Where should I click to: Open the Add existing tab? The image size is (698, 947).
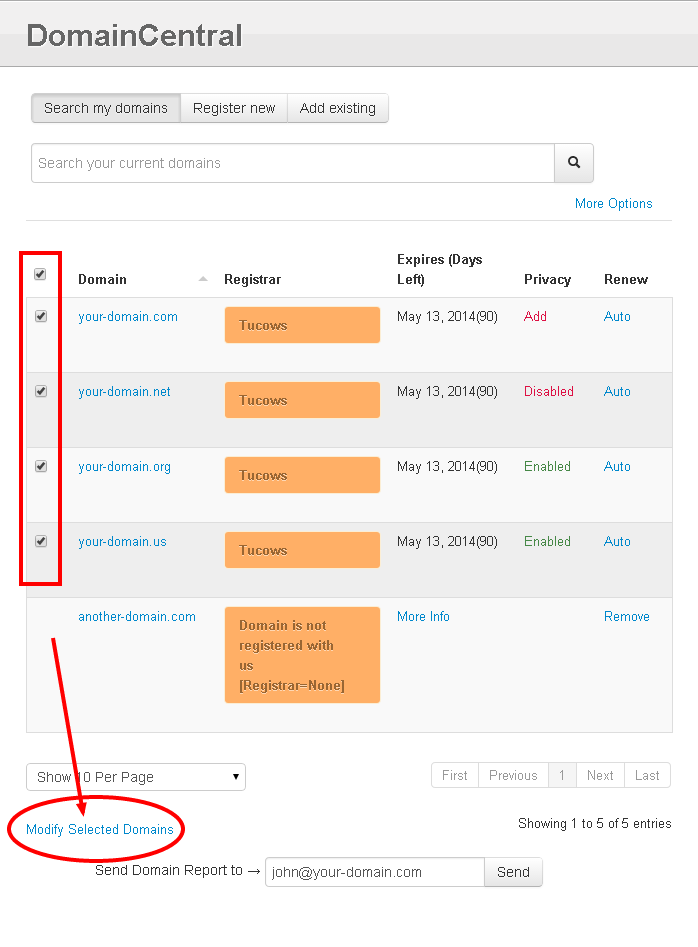click(x=338, y=108)
